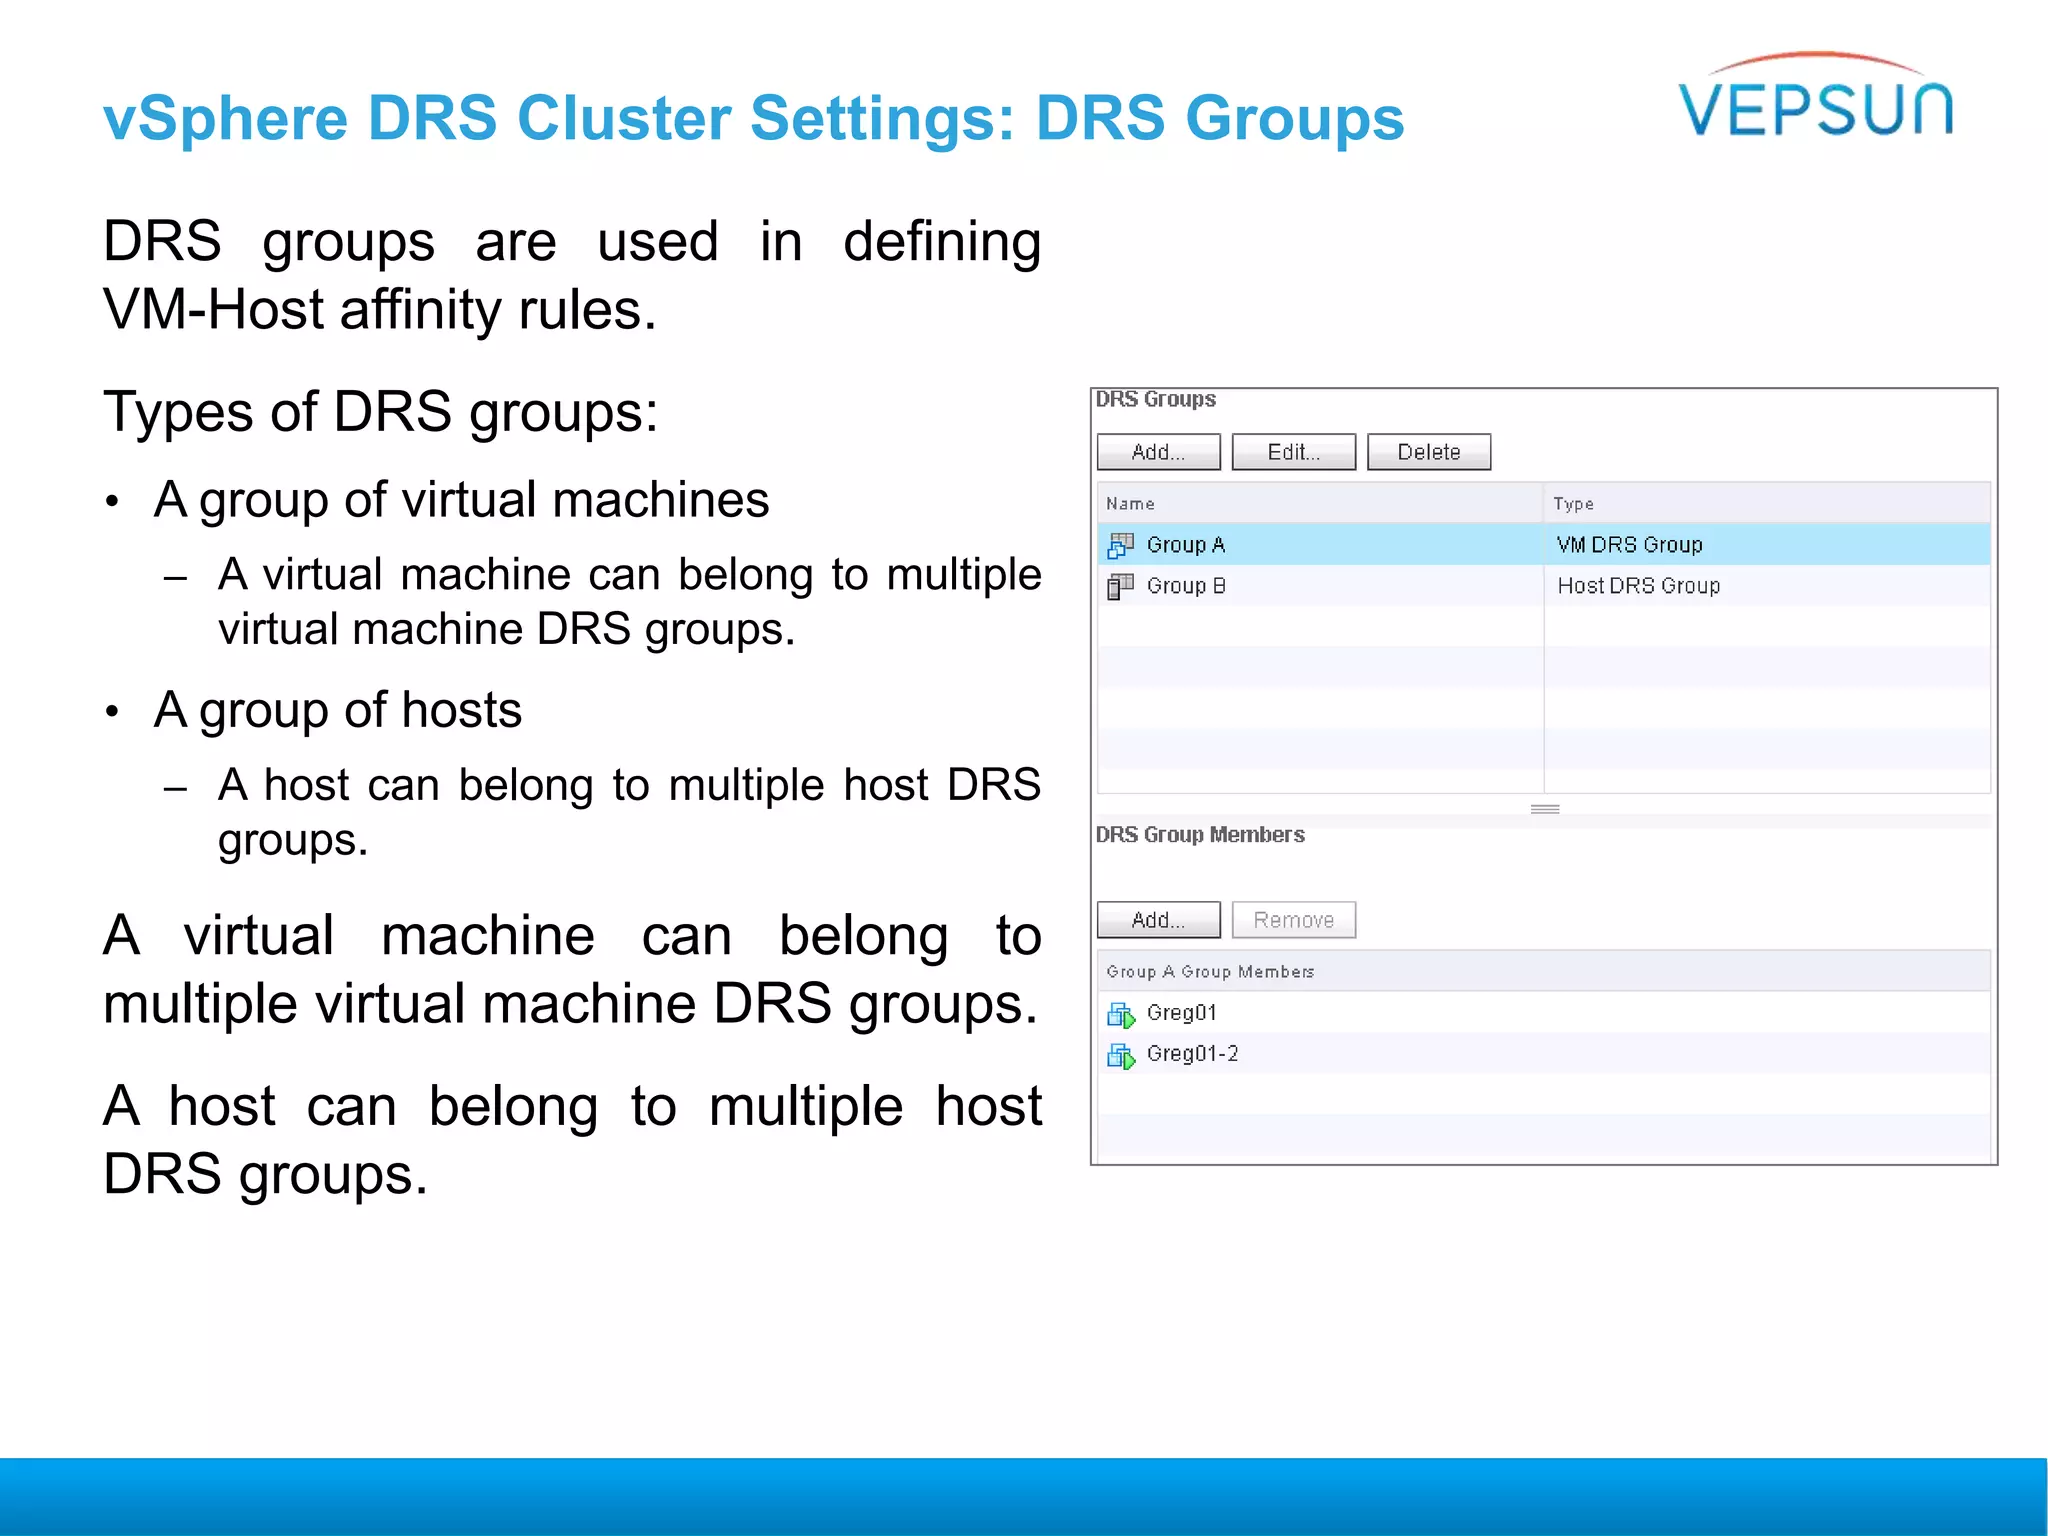Click the slide title vSphere DRS Cluster Settings
This screenshot has width=2048, height=1536.
754,118
